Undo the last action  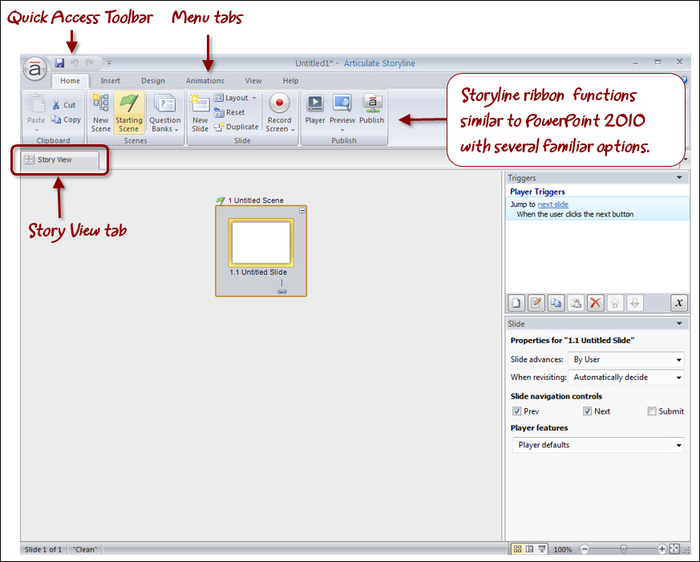(x=75, y=63)
